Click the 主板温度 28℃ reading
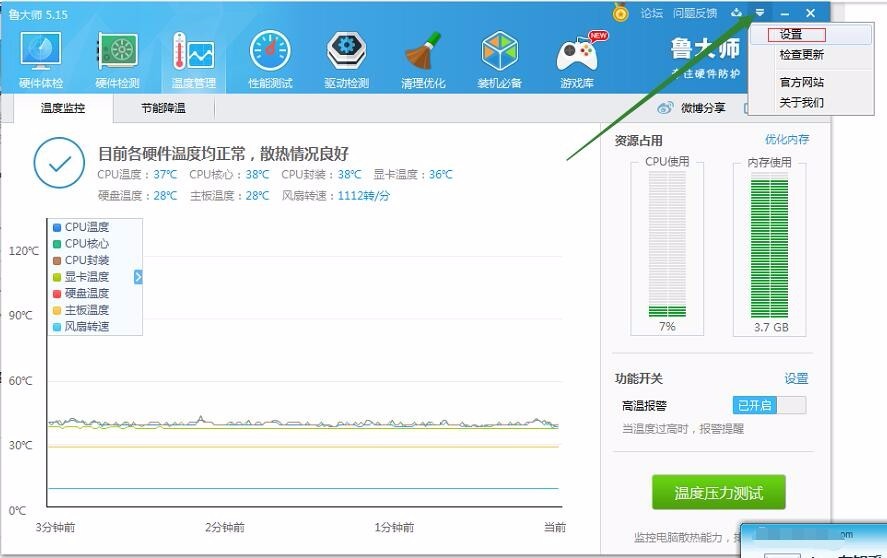This screenshot has width=887, height=558. (229, 196)
